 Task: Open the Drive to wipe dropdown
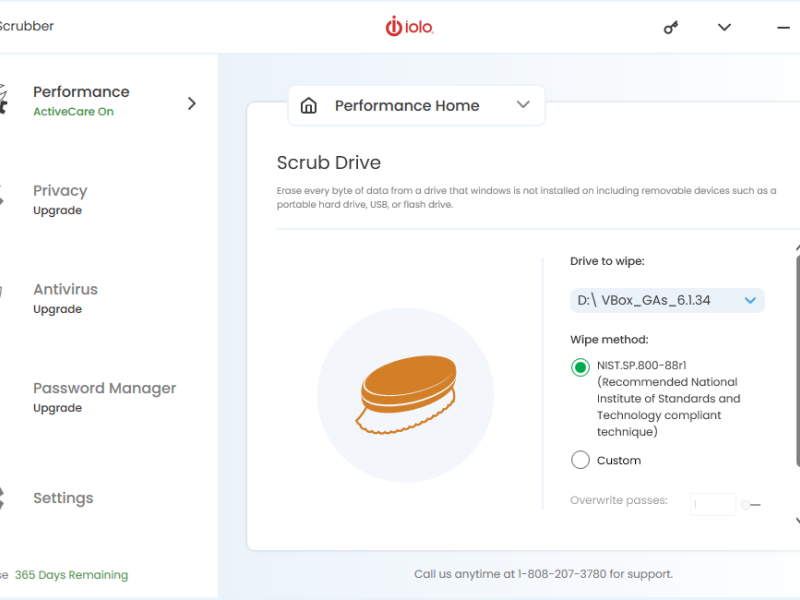(x=667, y=301)
